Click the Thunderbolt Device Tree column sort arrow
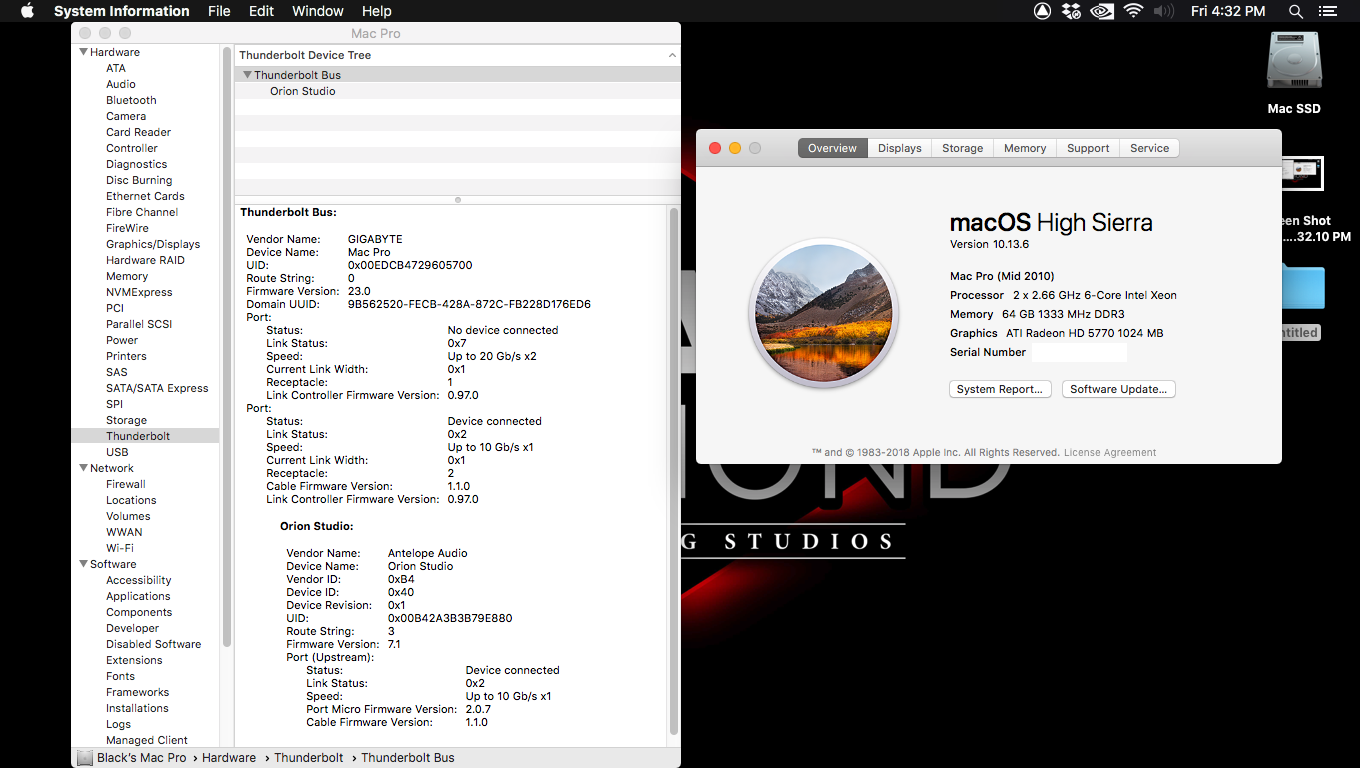The height and width of the screenshot is (768, 1360). point(672,56)
